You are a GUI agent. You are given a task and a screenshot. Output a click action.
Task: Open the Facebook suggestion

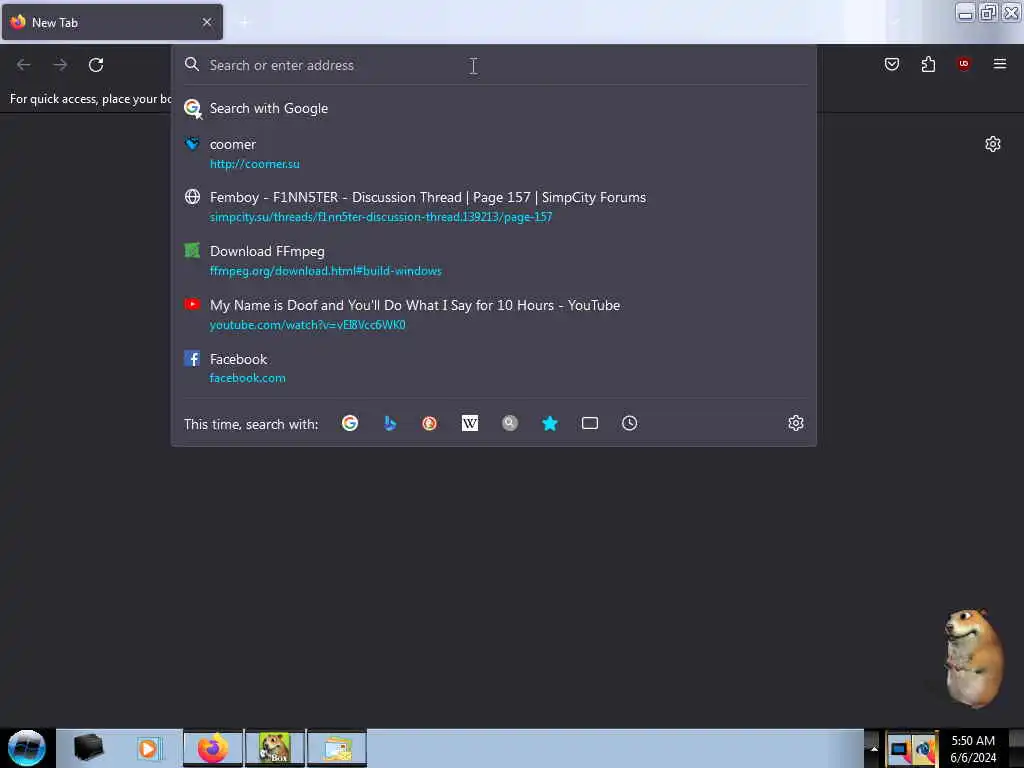tap(494, 368)
